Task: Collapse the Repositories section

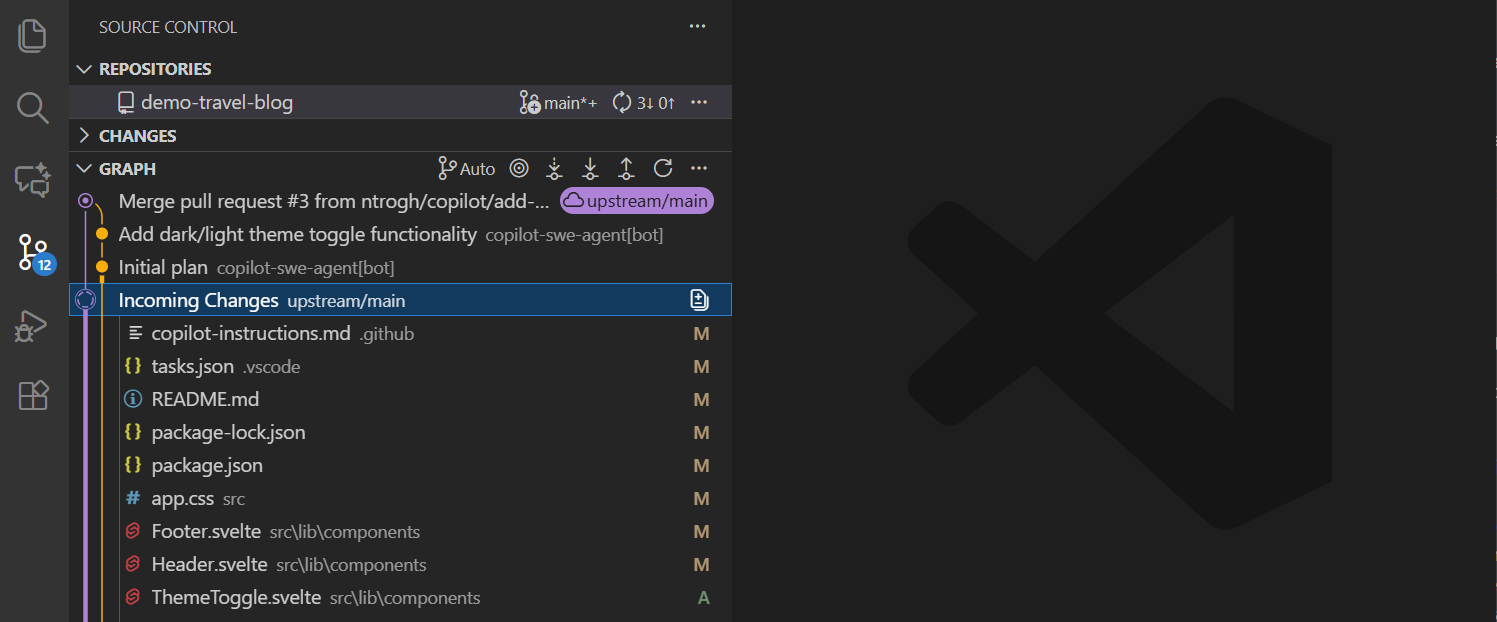Action: click(84, 68)
